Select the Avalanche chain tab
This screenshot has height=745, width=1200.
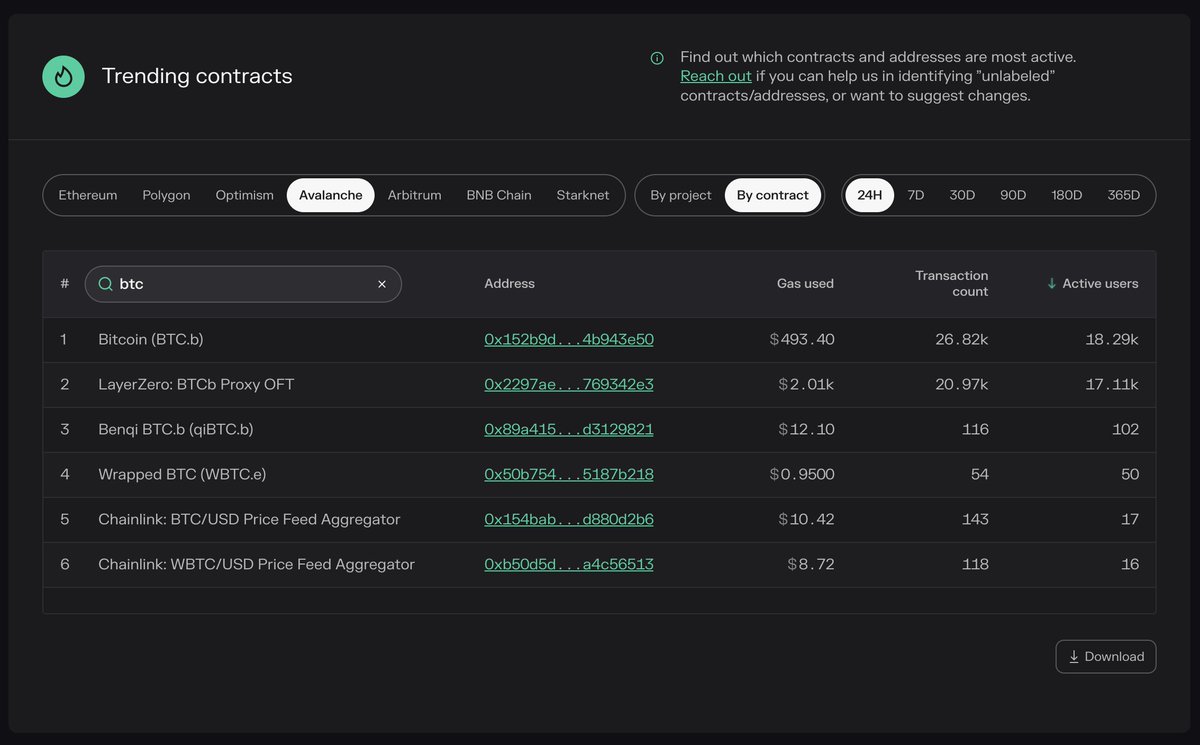[x=331, y=195]
